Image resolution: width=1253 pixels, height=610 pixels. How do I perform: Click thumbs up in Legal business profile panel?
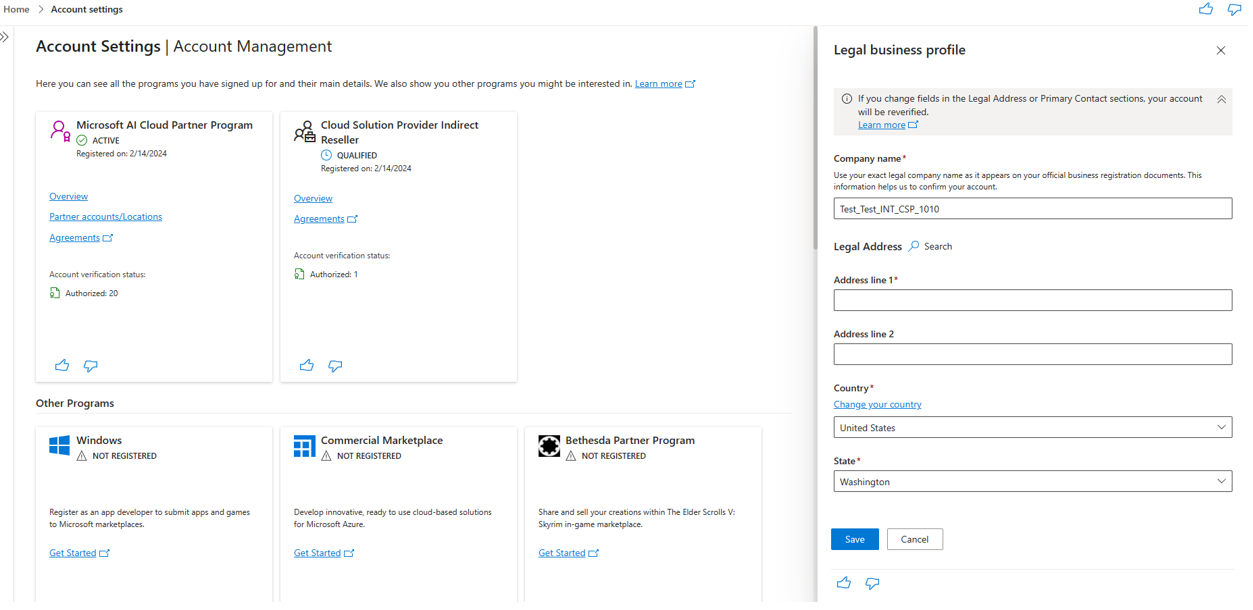844,583
